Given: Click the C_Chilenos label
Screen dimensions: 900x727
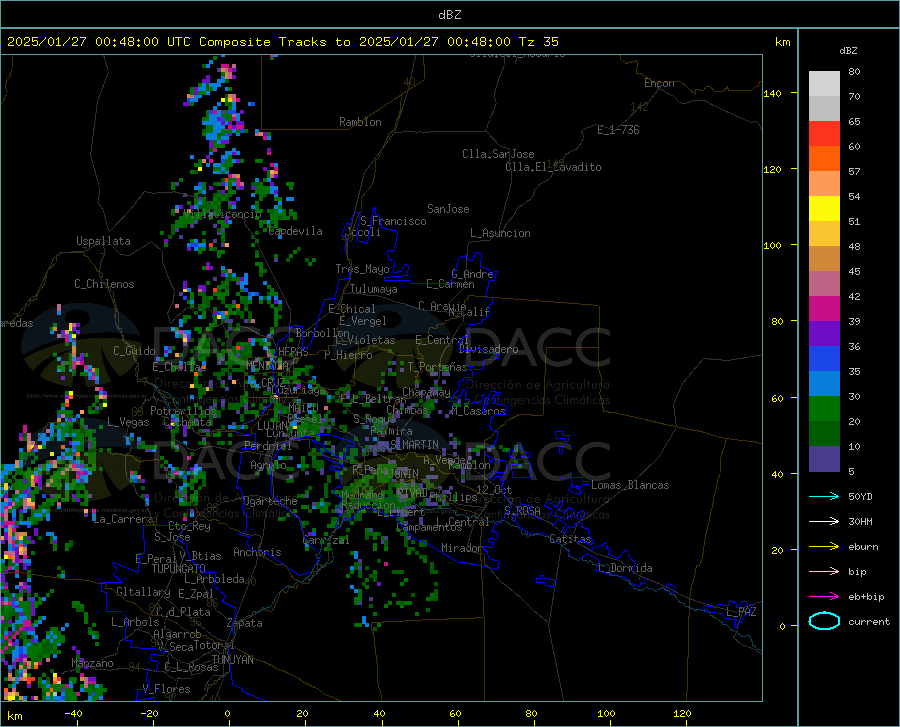Looking at the screenshot, I should [x=104, y=284].
